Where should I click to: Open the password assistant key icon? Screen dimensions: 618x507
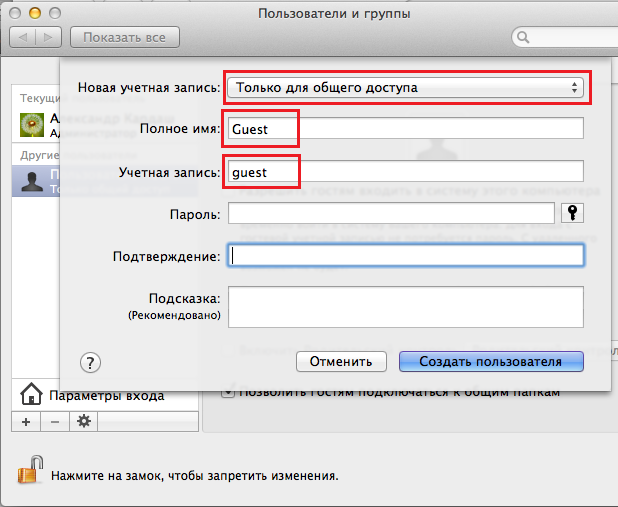point(572,213)
